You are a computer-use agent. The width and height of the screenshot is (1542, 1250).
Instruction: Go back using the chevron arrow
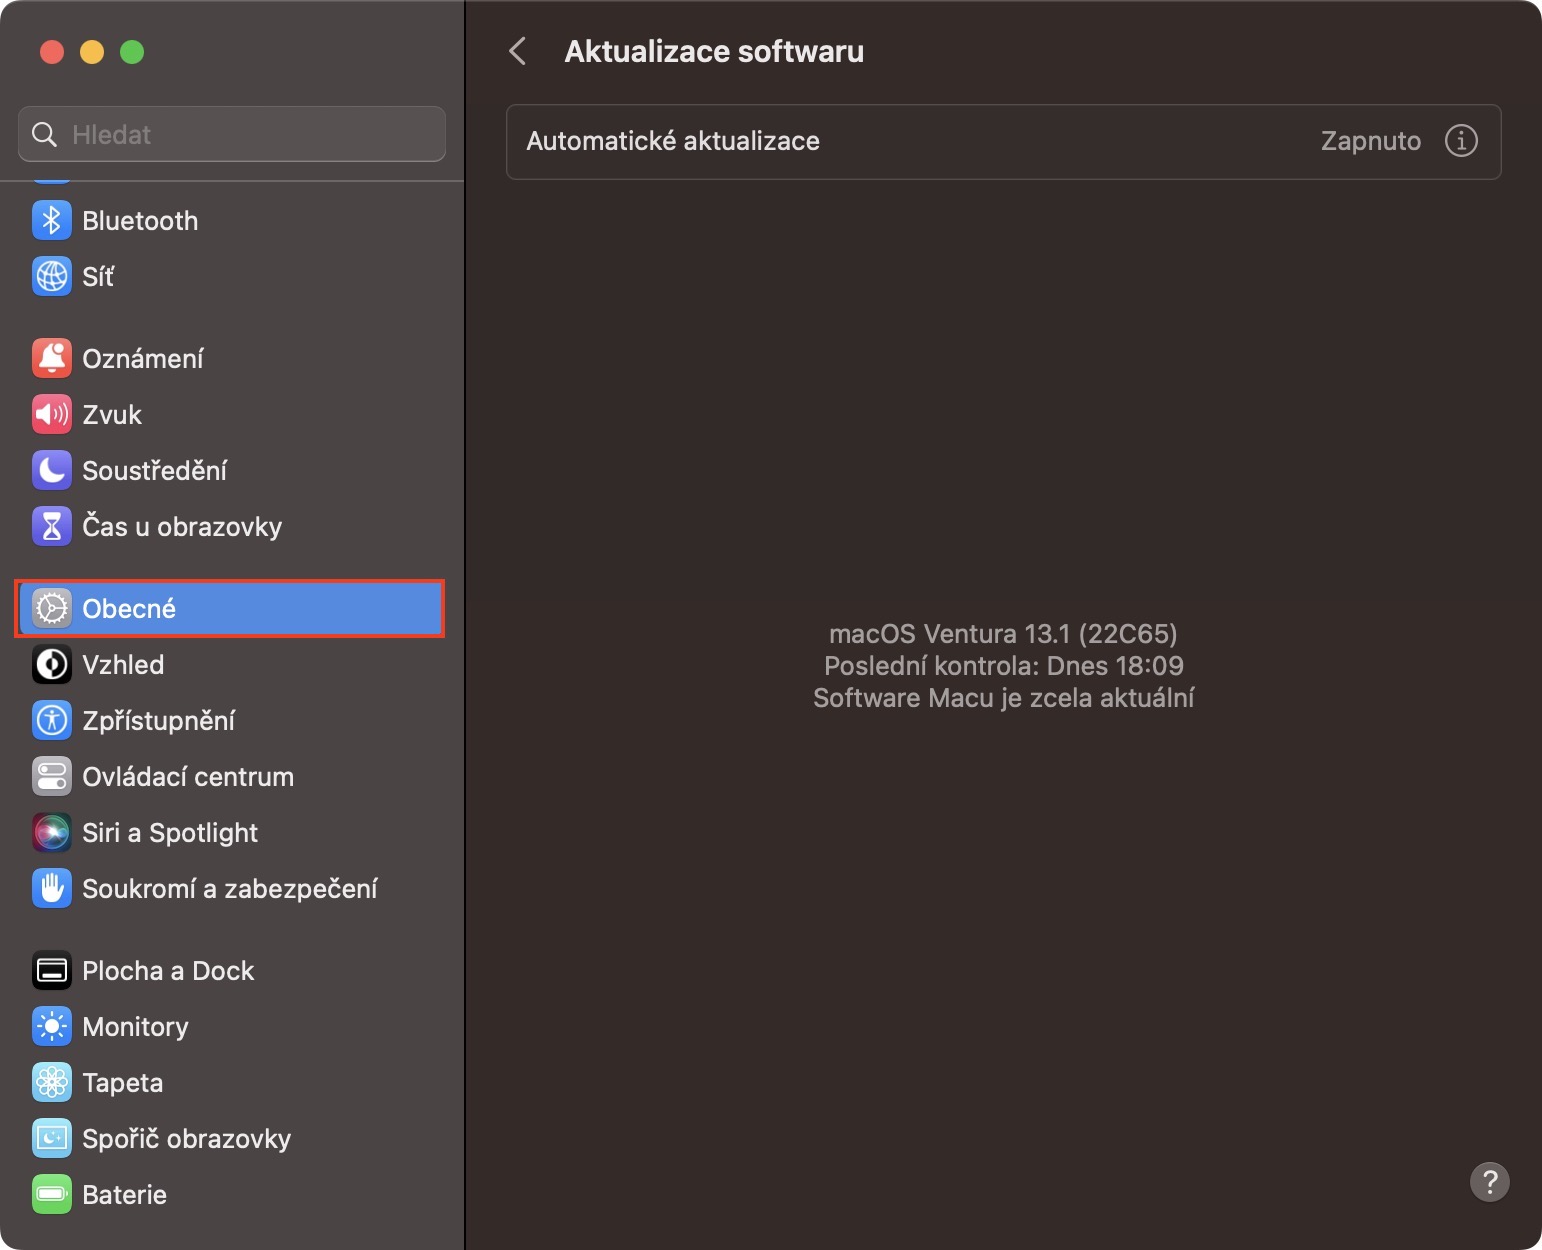518,52
